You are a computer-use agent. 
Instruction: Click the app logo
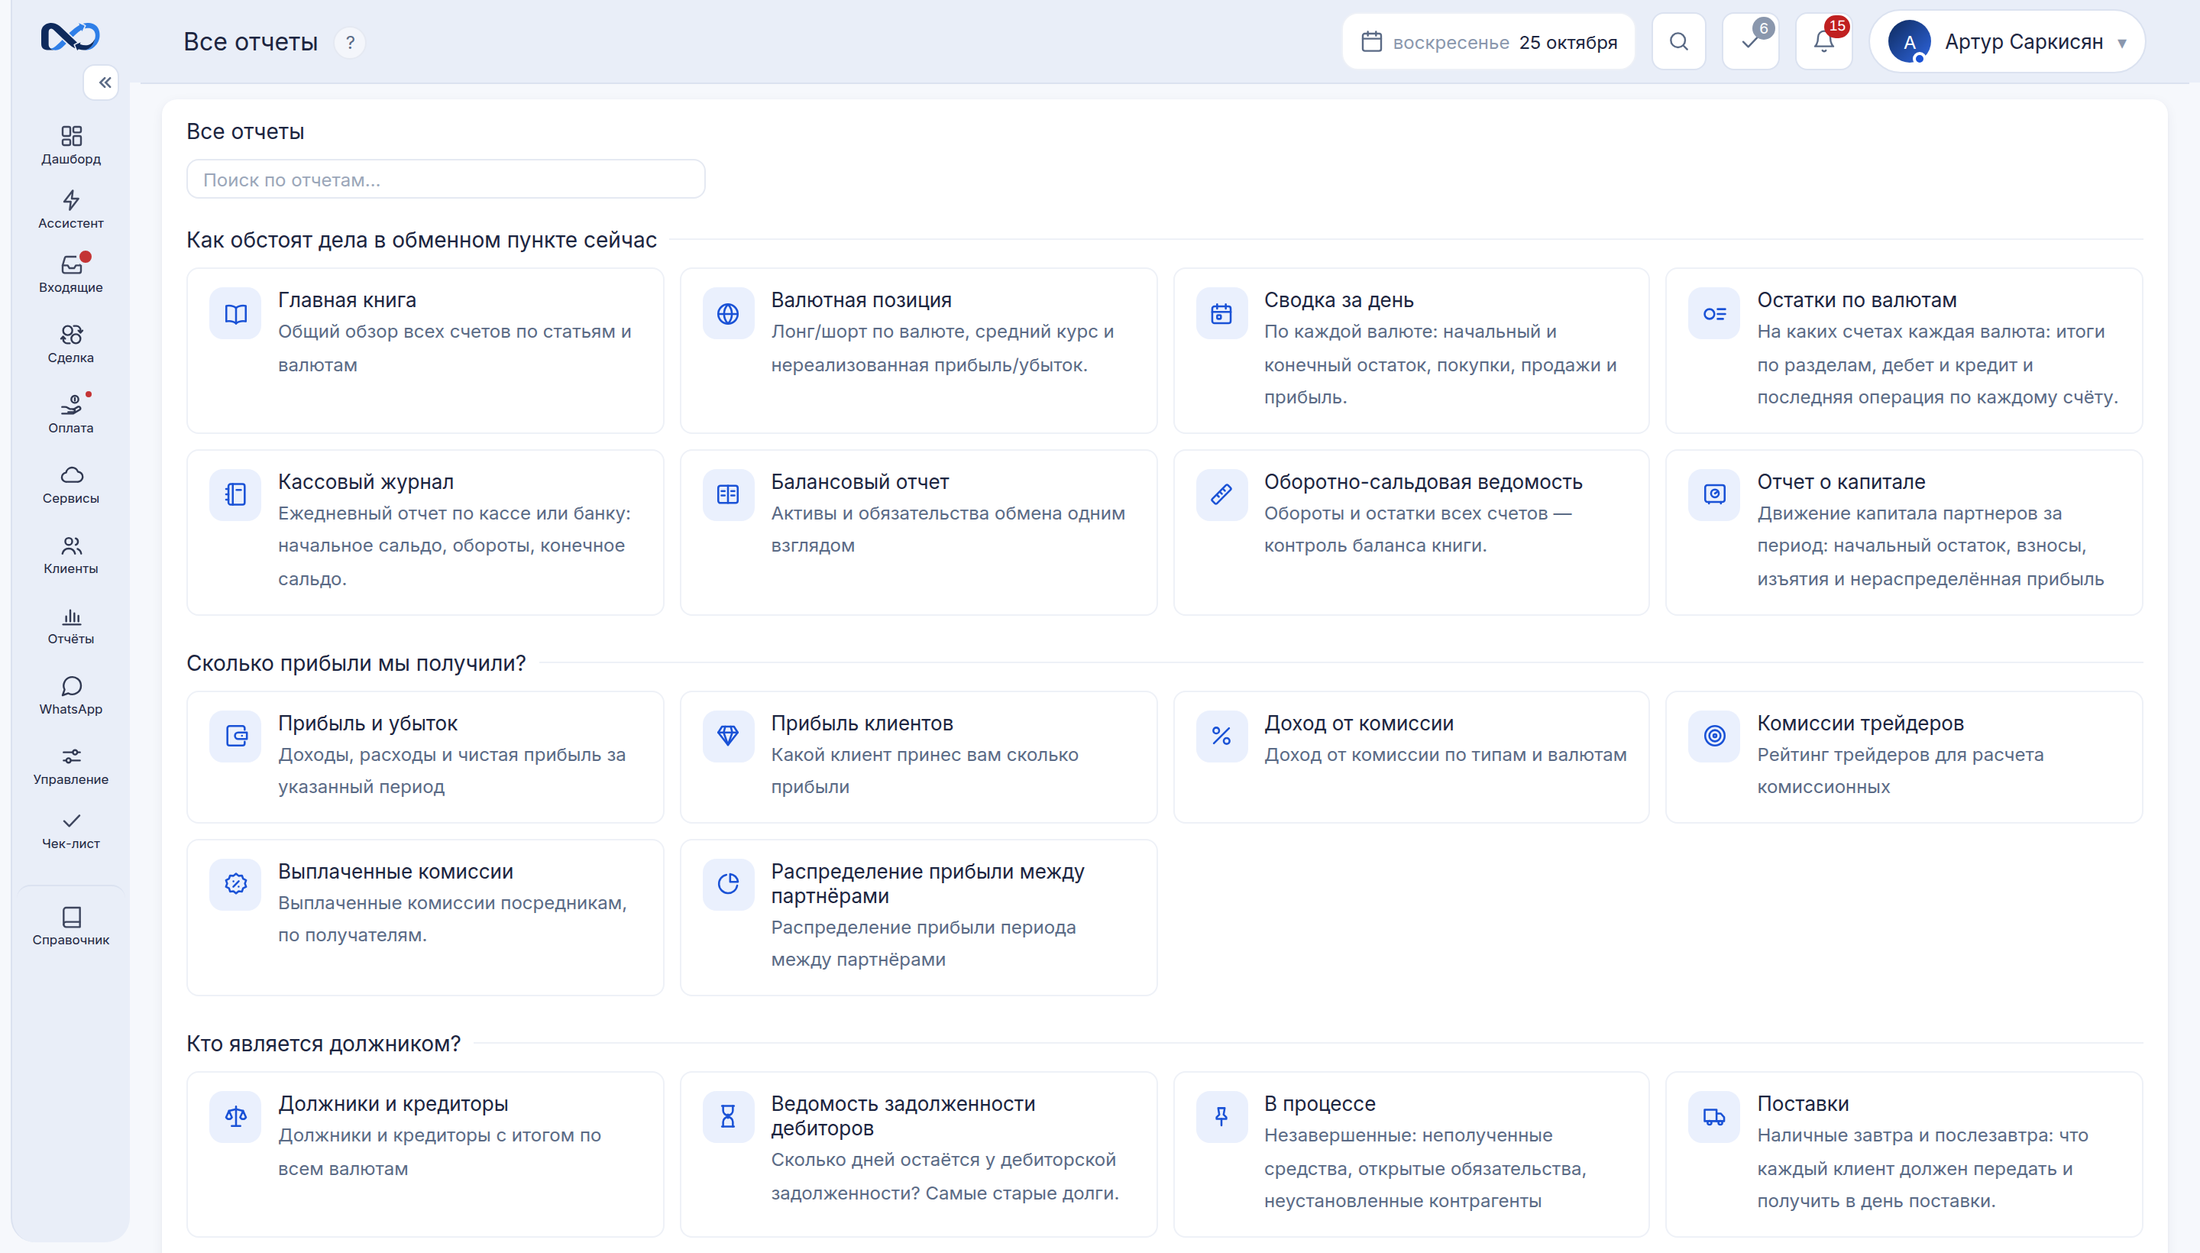click(70, 37)
